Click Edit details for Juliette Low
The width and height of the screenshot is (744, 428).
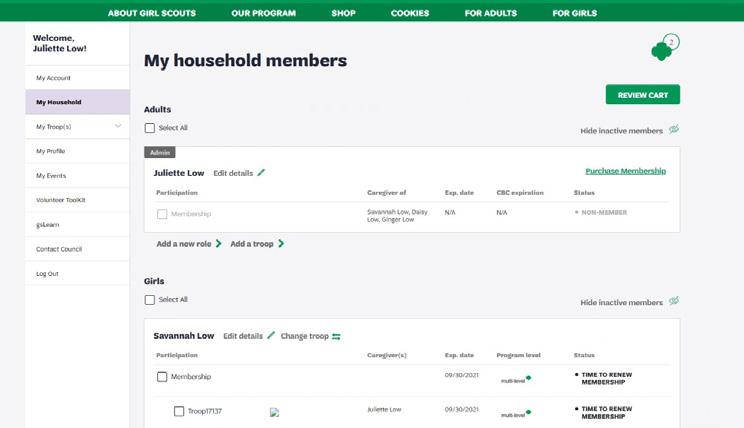coord(233,173)
